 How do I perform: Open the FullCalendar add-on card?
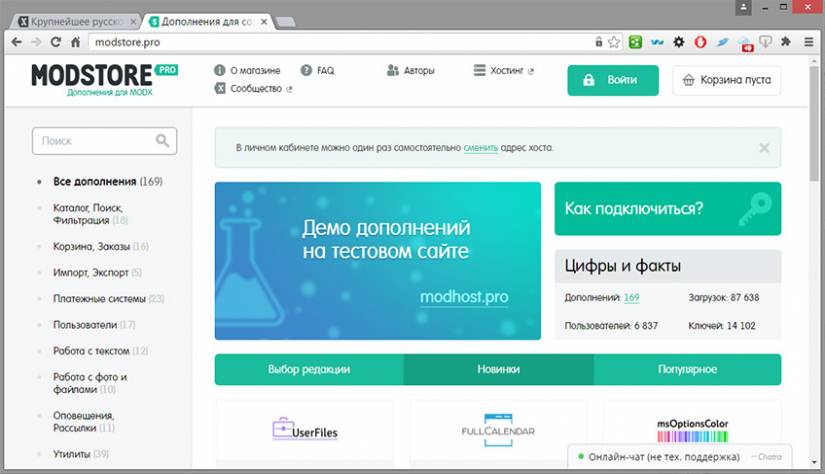point(498,431)
